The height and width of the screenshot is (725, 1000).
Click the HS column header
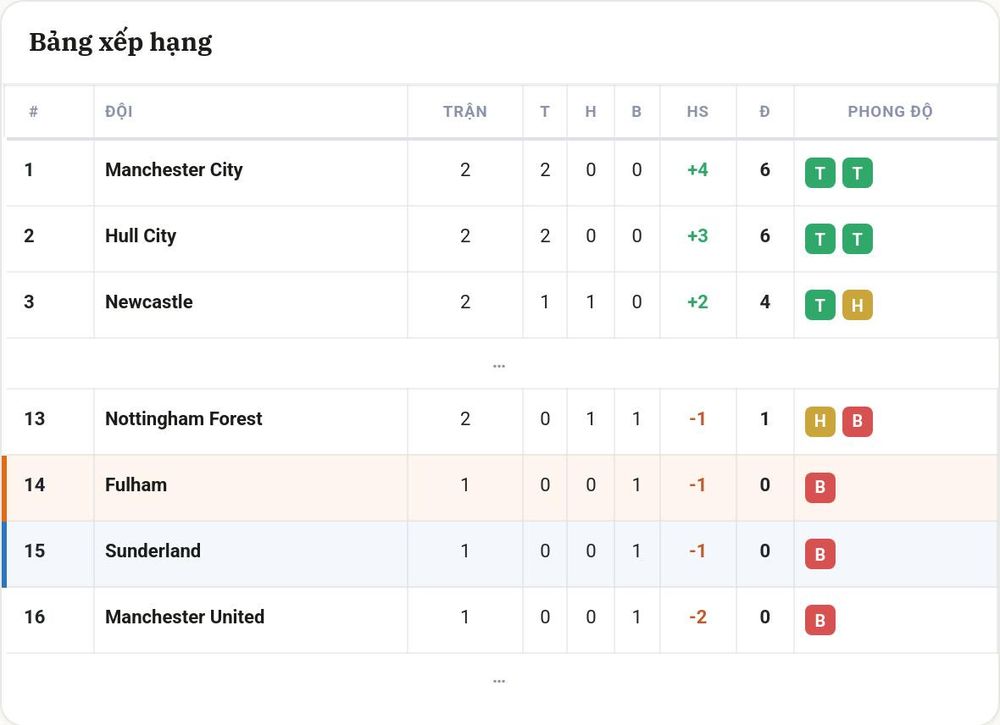(697, 112)
